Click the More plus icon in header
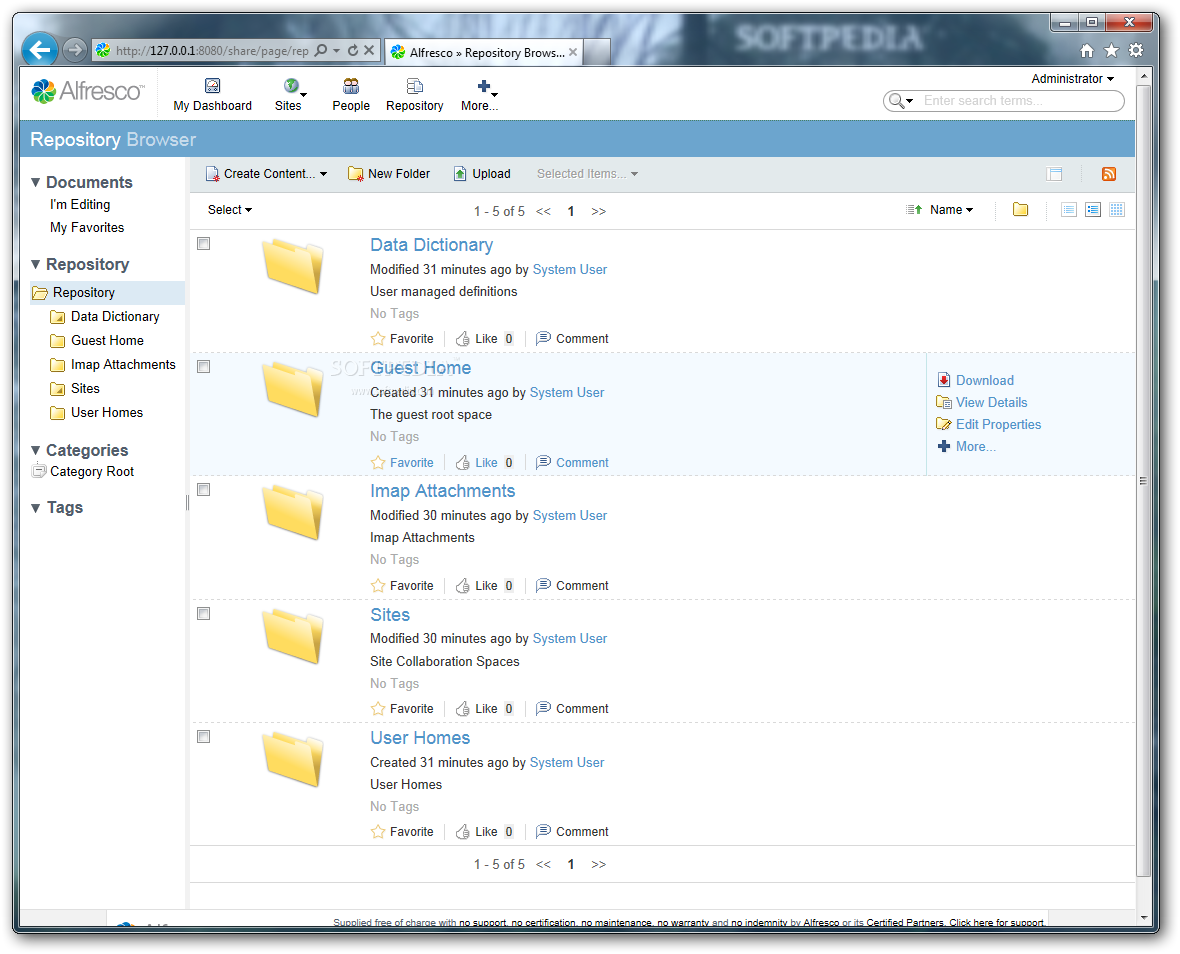 484,86
